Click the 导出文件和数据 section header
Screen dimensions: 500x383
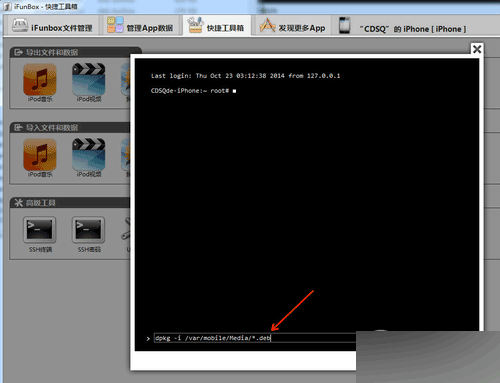pos(76,52)
